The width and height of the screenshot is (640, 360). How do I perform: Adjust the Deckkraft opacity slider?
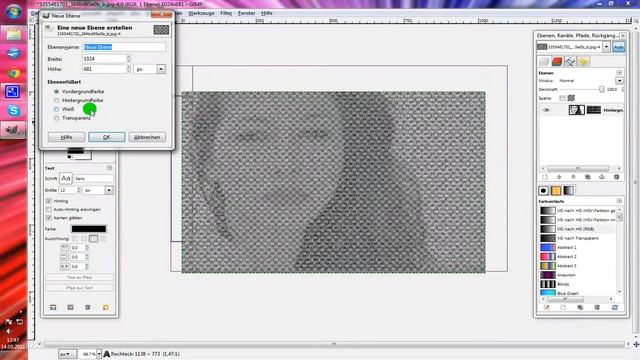click(x=582, y=89)
